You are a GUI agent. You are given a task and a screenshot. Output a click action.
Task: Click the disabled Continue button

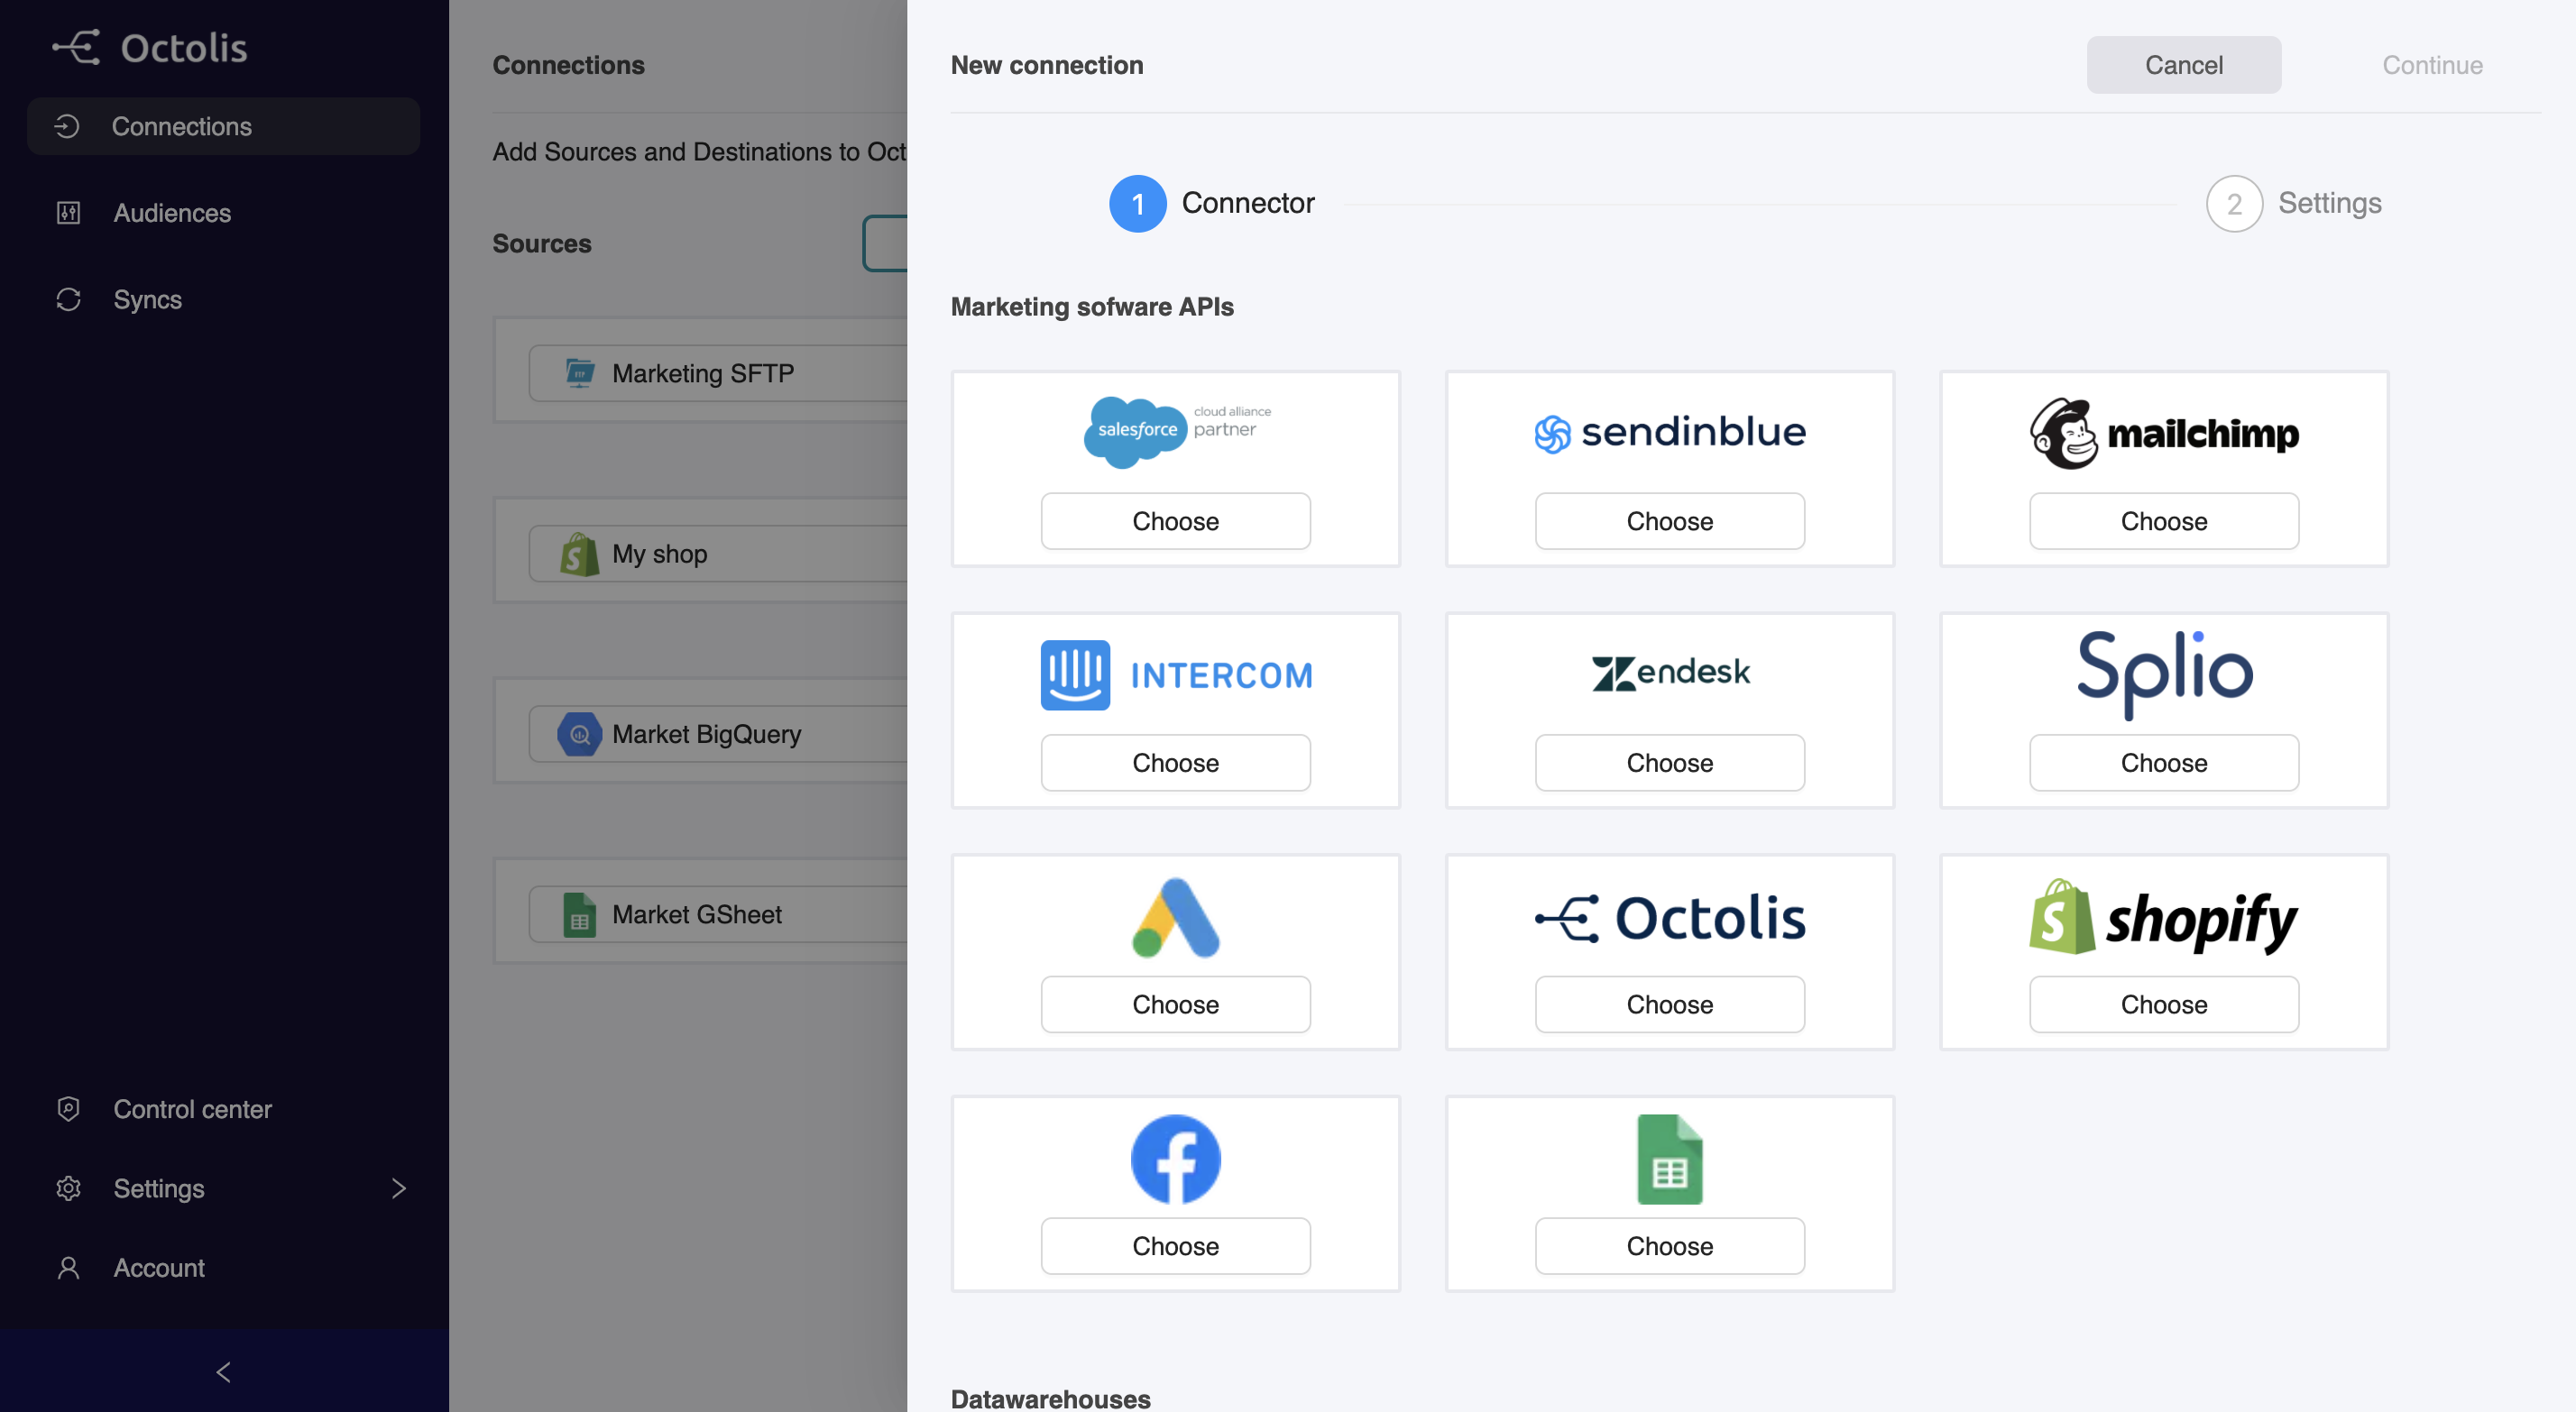click(2432, 65)
